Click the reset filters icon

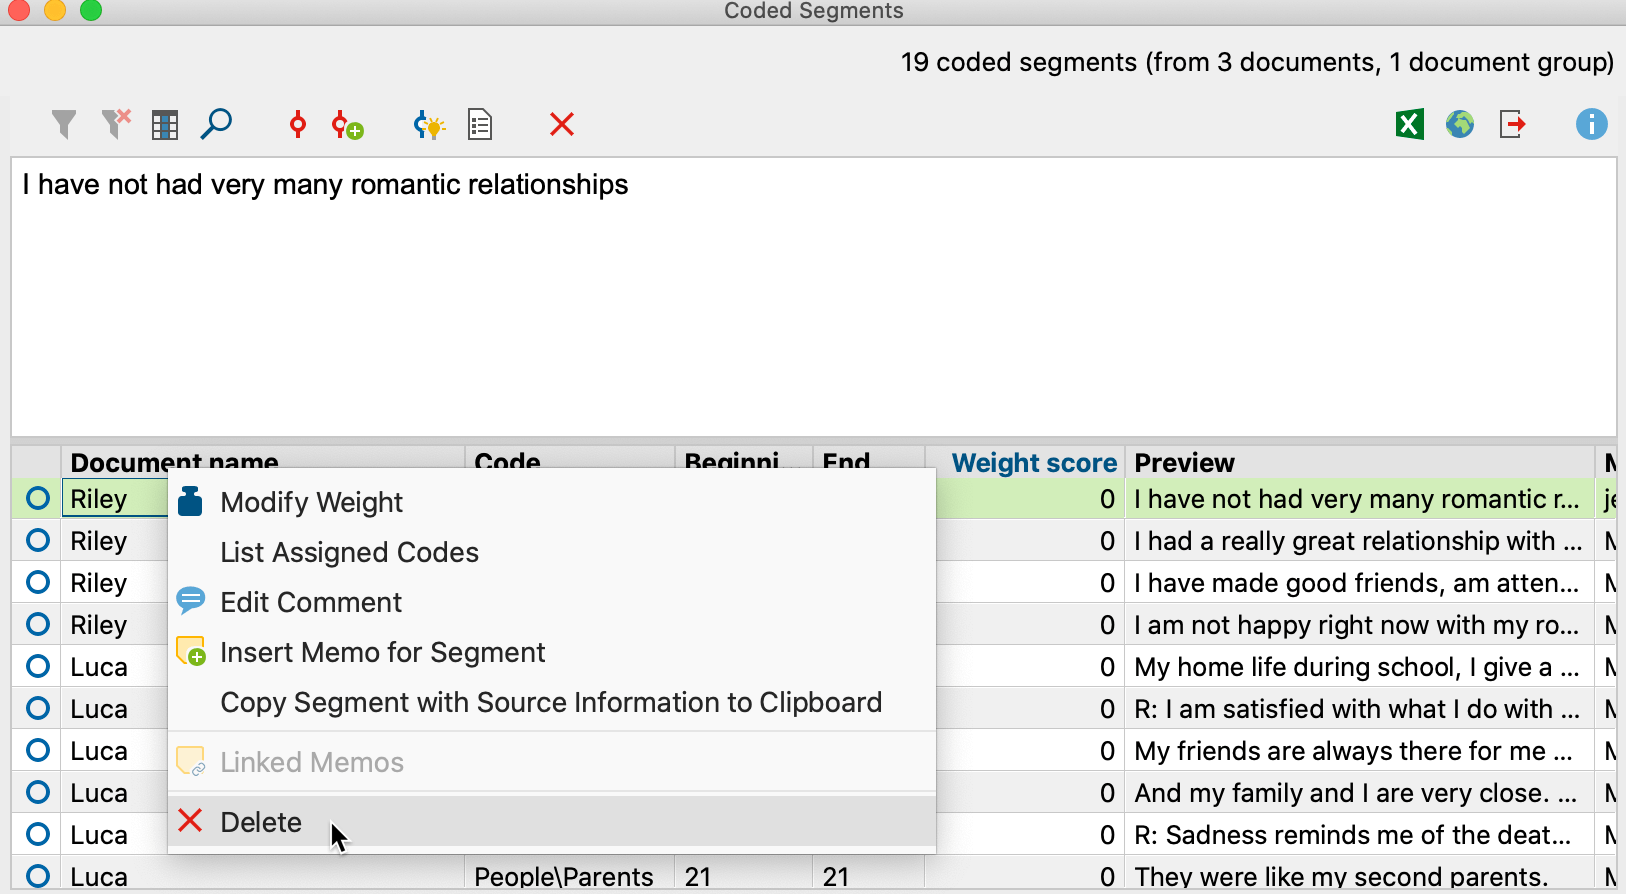[x=116, y=125]
